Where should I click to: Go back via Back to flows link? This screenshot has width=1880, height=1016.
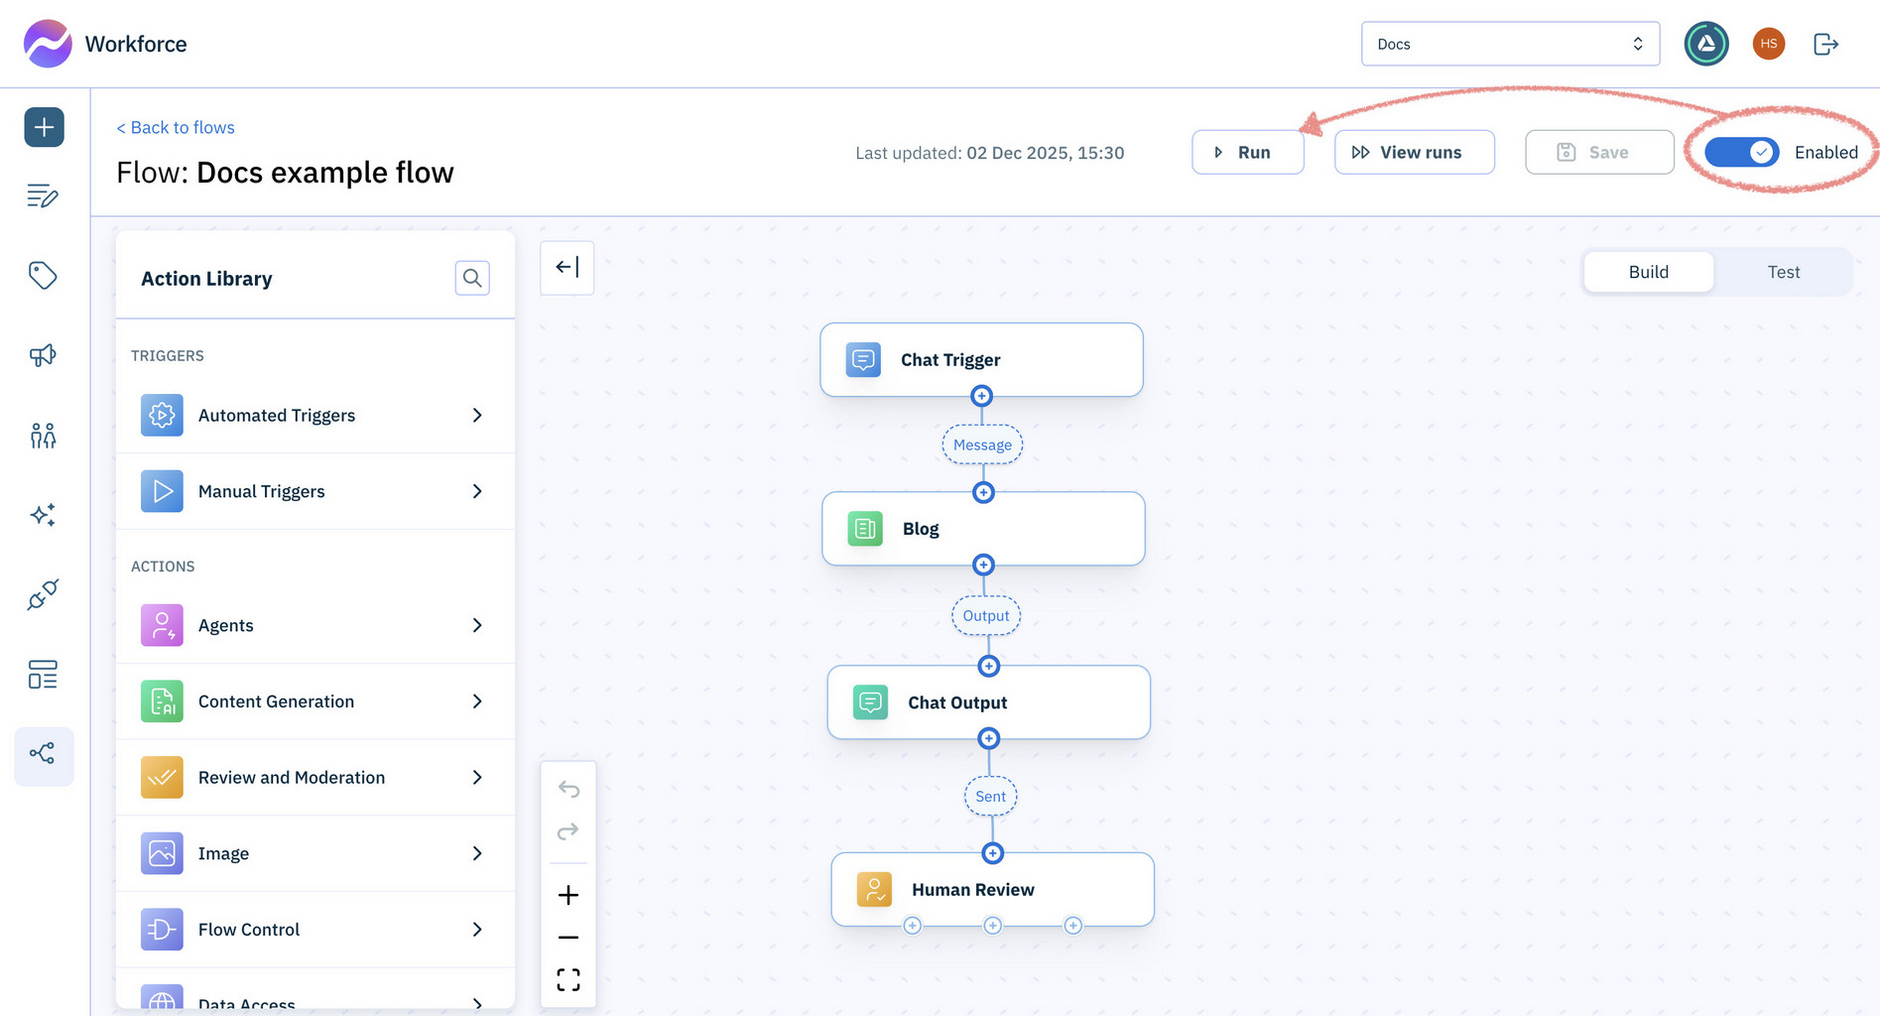[x=175, y=127]
